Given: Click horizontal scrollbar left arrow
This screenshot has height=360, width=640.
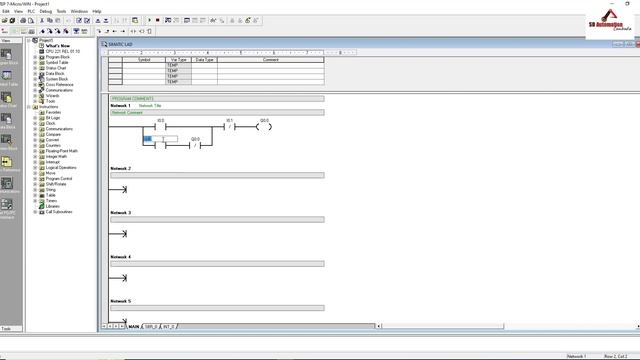Looking at the screenshot, I should click(378, 326).
